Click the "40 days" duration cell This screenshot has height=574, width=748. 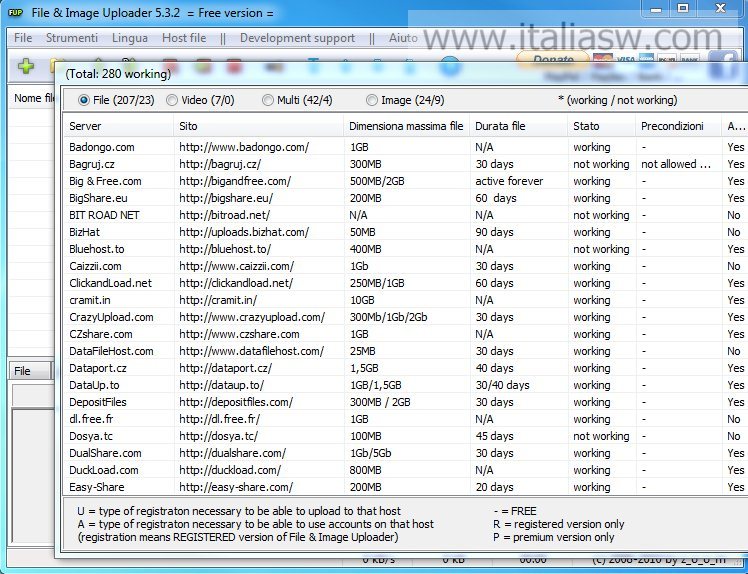click(x=494, y=368)
